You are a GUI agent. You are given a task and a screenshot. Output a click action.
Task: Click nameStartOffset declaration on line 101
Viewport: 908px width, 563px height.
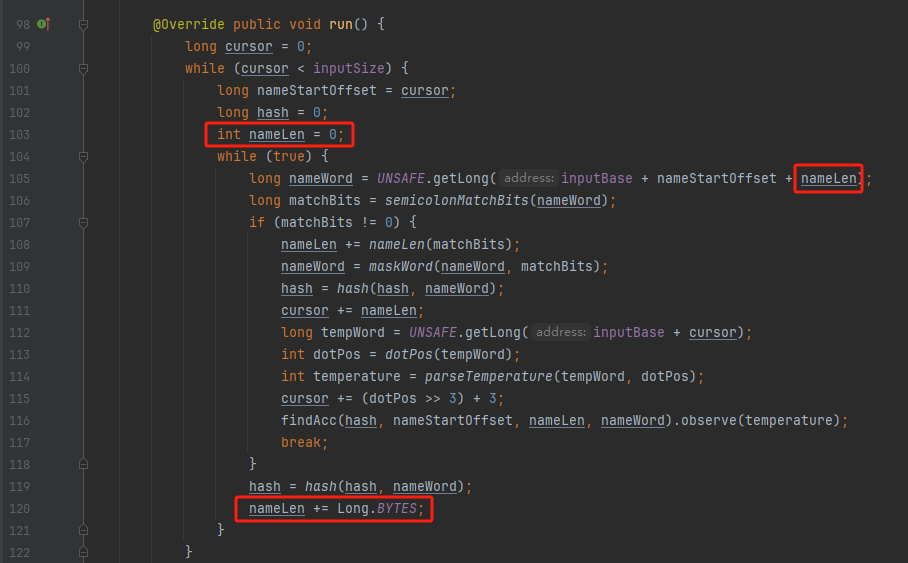coord(316,90)
